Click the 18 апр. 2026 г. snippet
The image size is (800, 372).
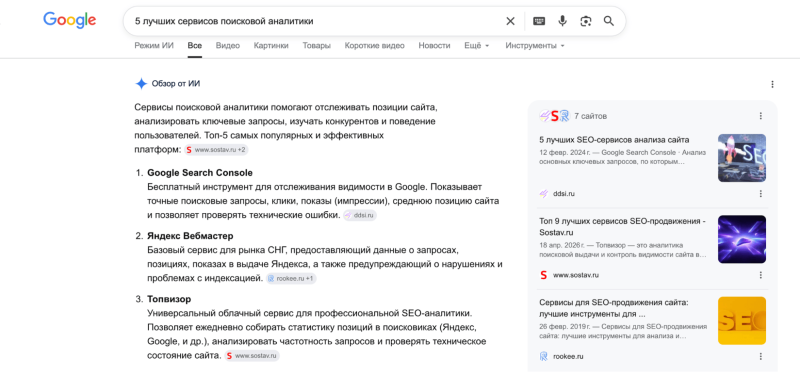[x=622, y=250]
